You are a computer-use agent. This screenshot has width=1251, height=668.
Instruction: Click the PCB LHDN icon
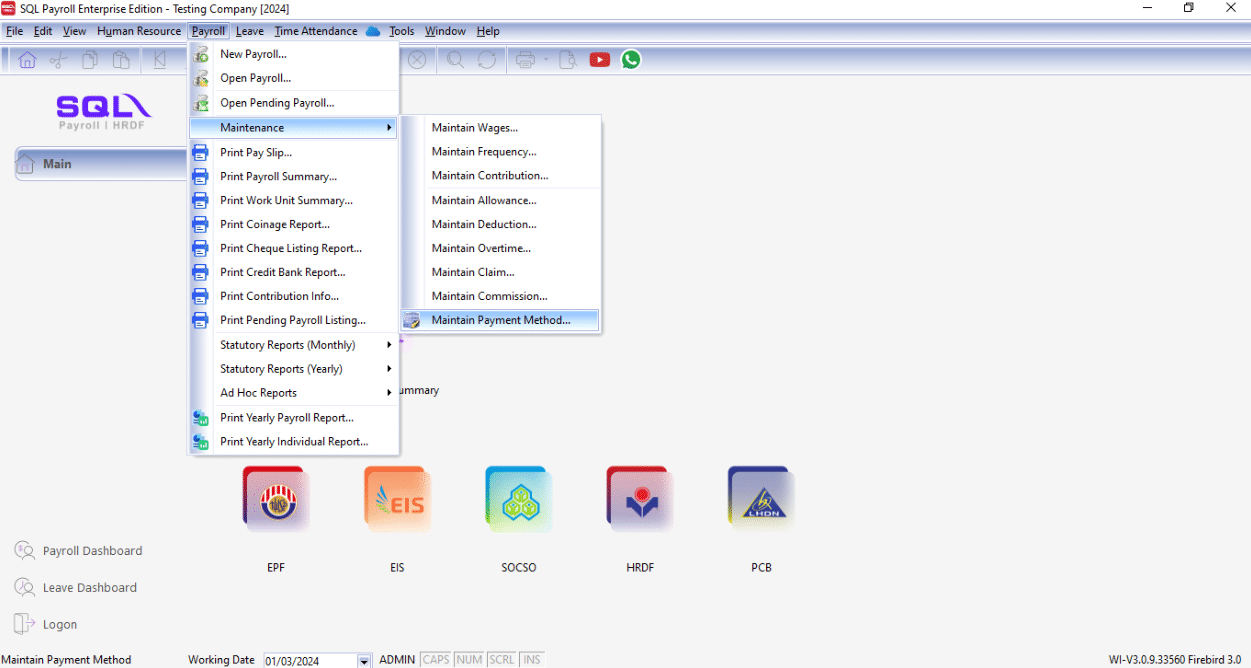[761, 499]
